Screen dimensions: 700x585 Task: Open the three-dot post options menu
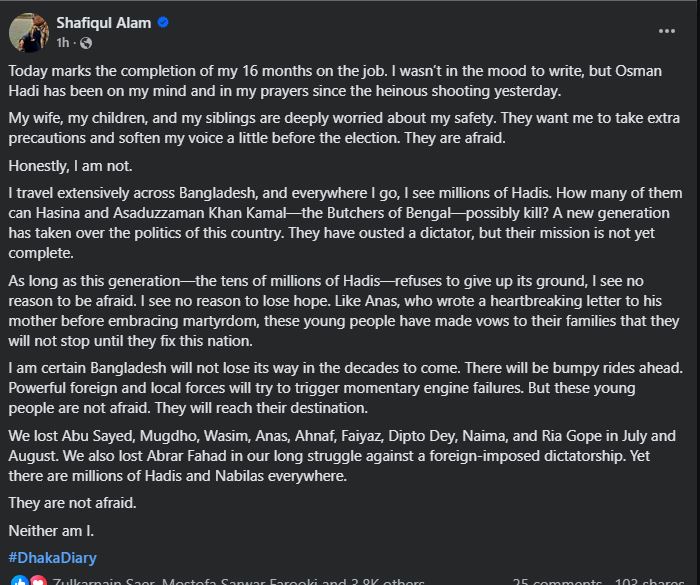(666, 31)
